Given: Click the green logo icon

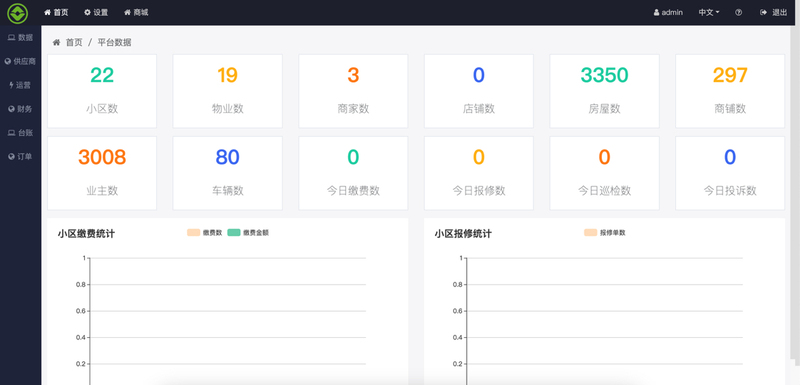Looking at the screenshot, I should [x=17, y=13].
